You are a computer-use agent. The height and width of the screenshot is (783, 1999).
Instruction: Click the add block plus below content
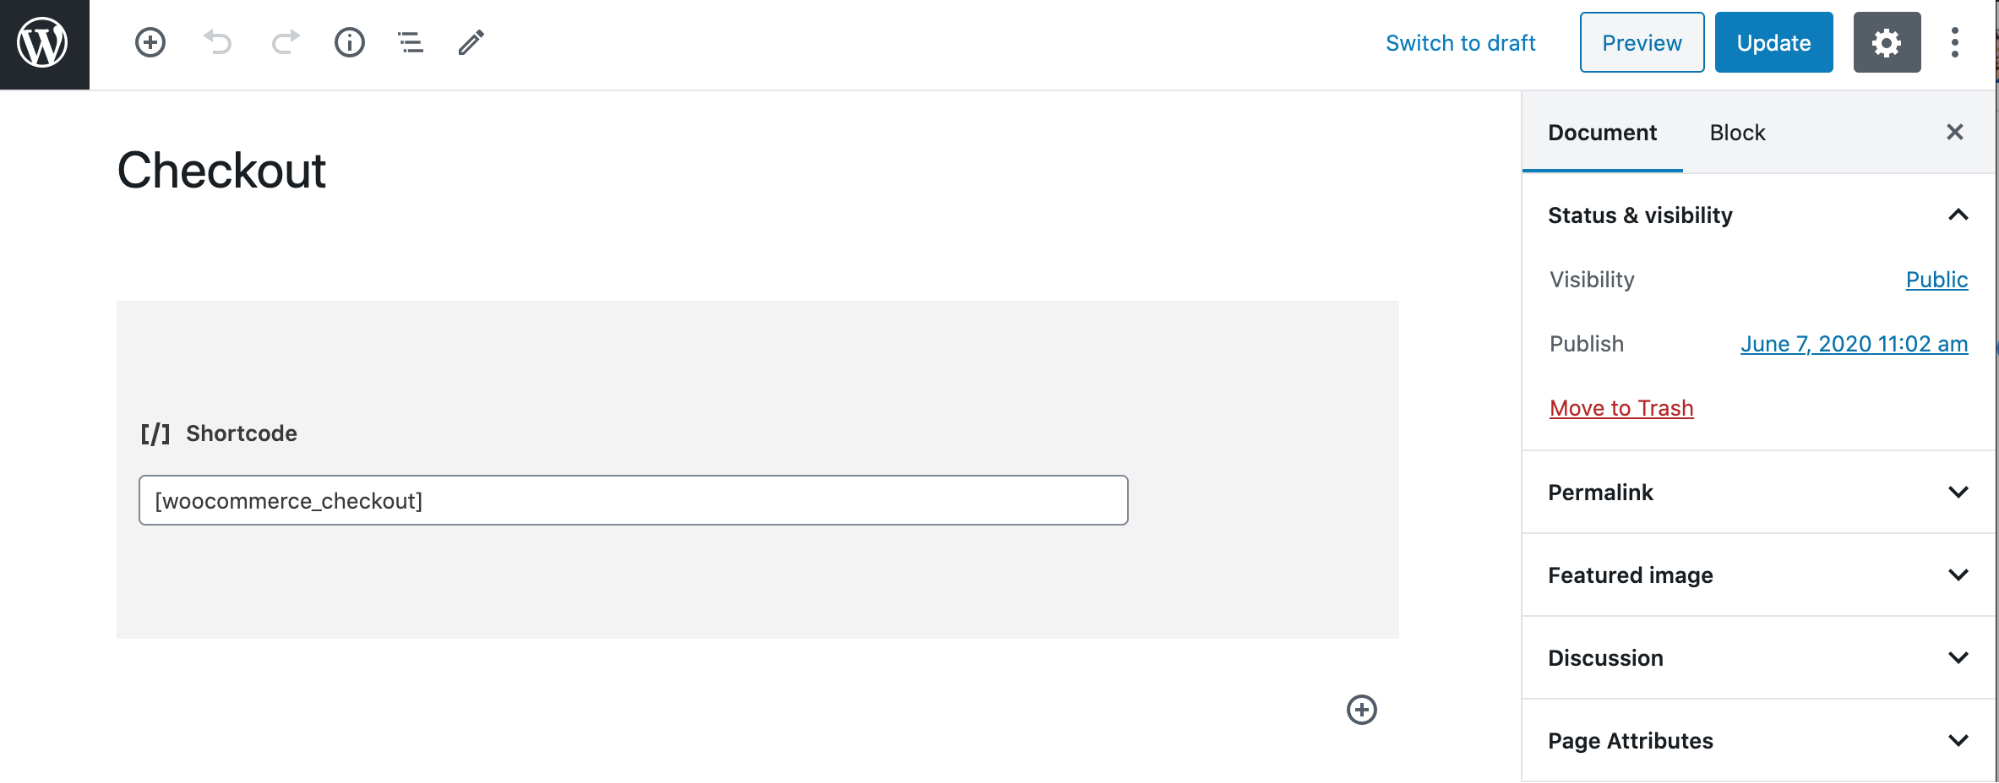(x=1361, y=710)
